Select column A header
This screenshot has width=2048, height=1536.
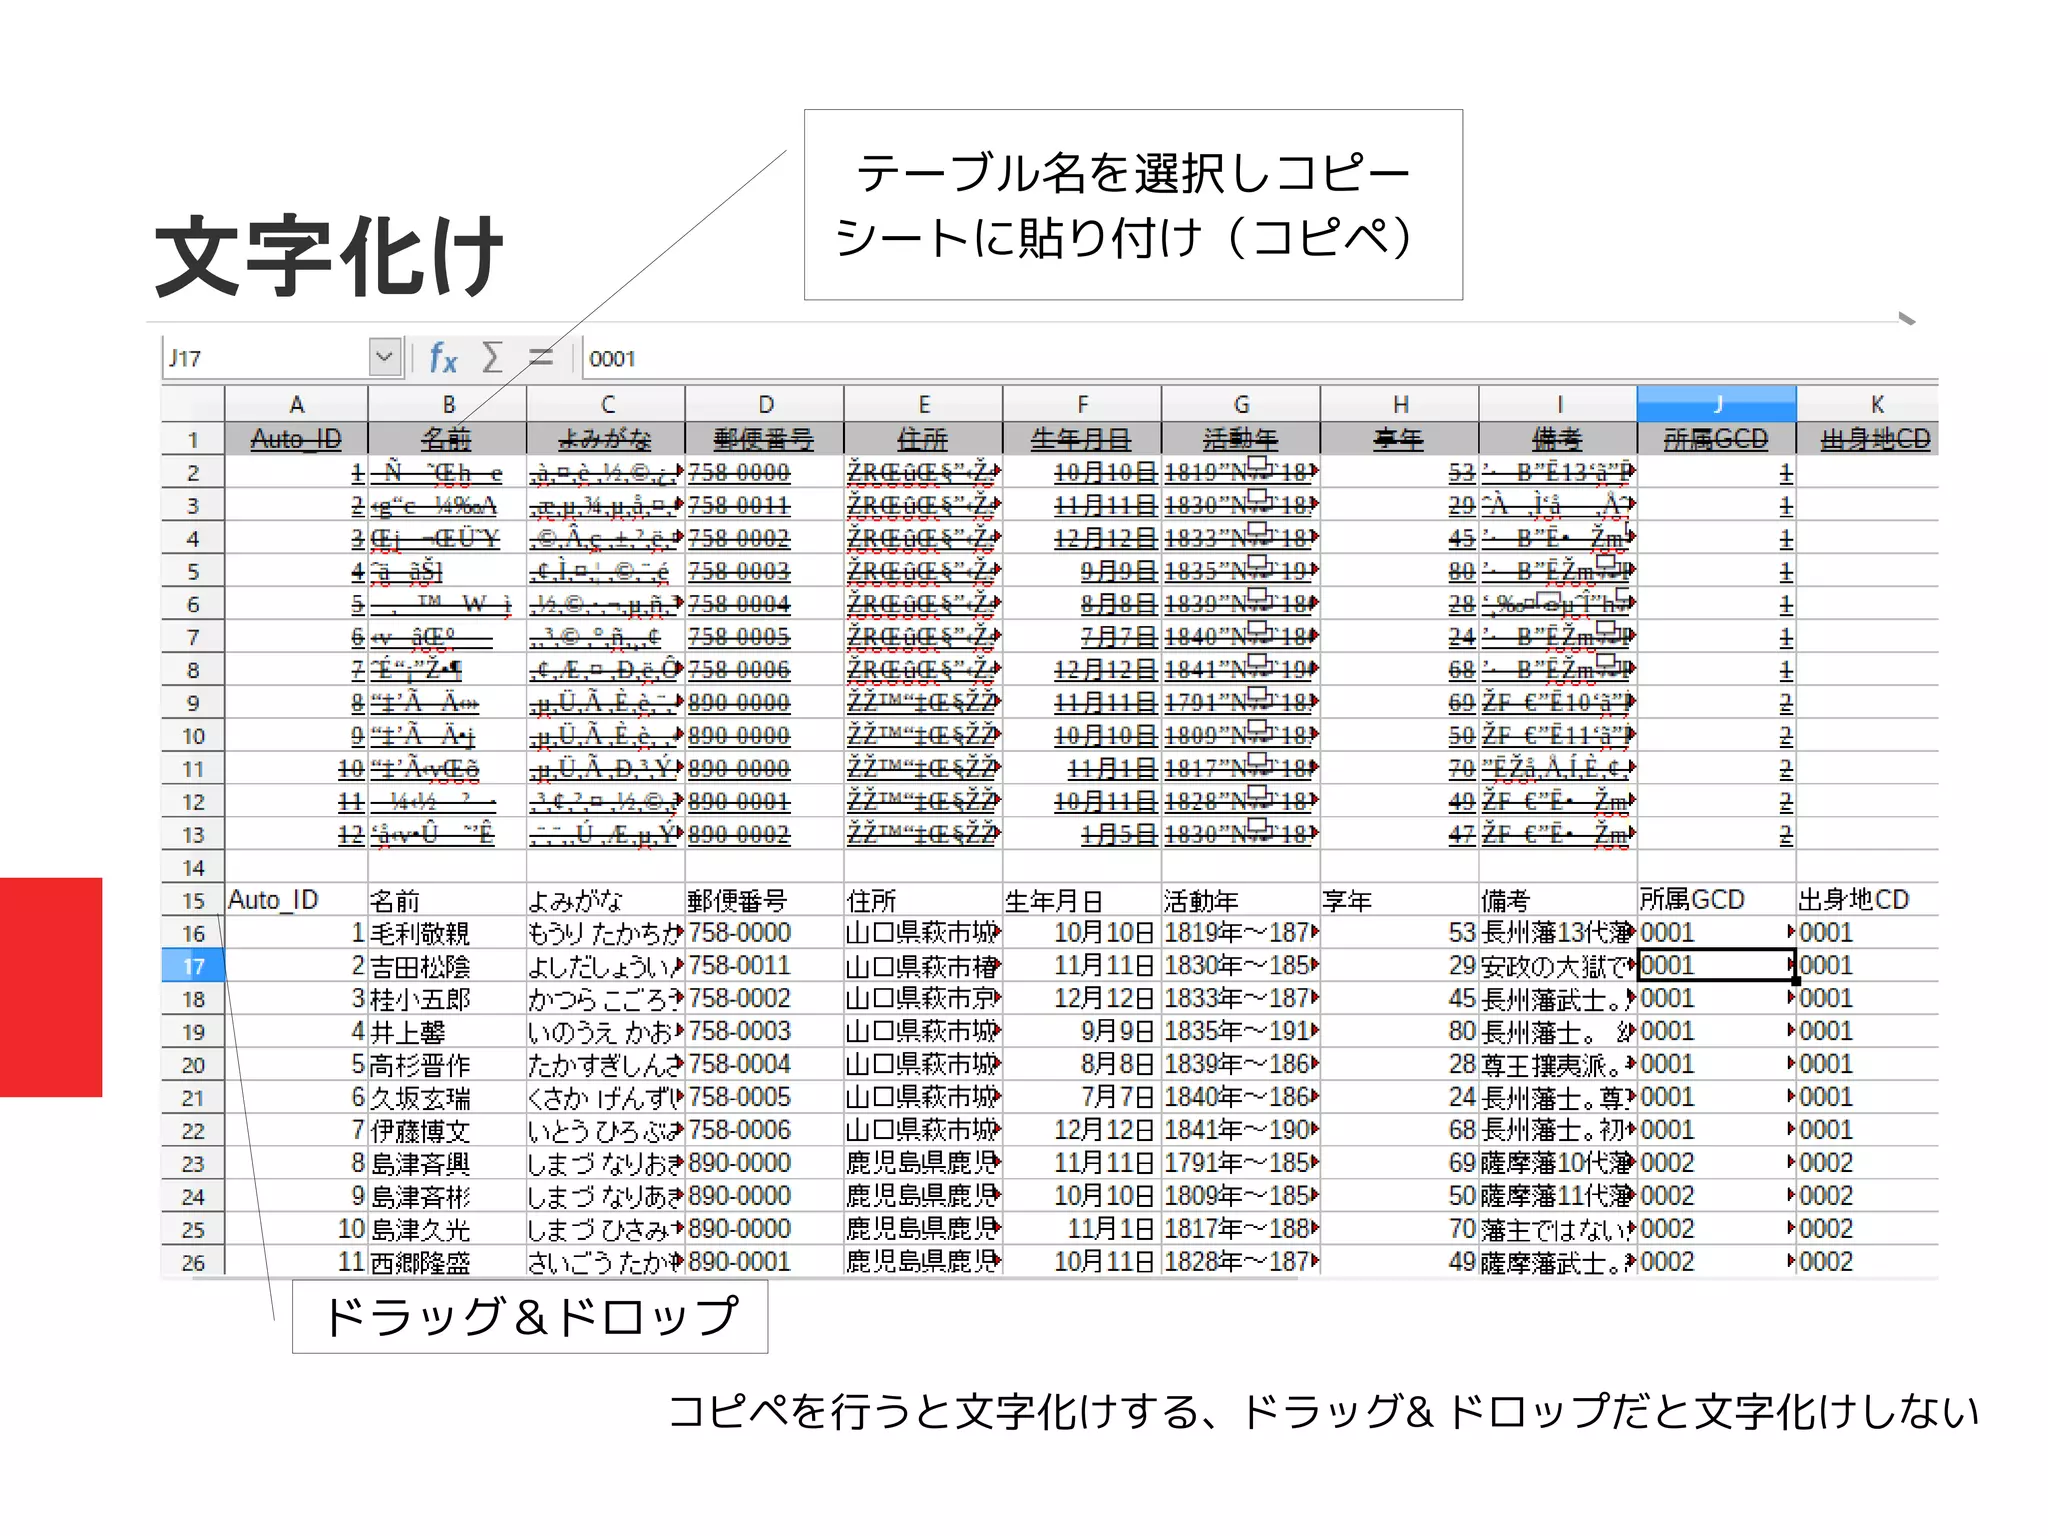[296, 404]
